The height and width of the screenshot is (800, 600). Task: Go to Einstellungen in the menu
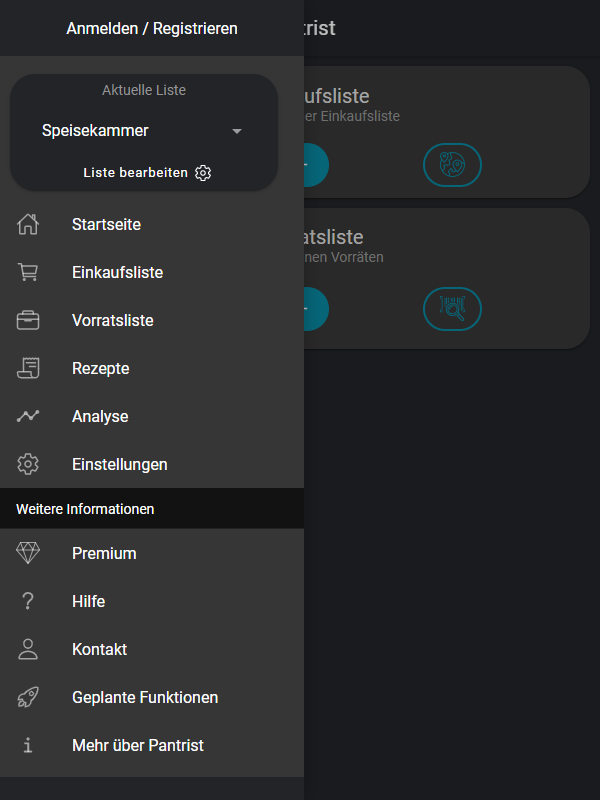(152, 464)
